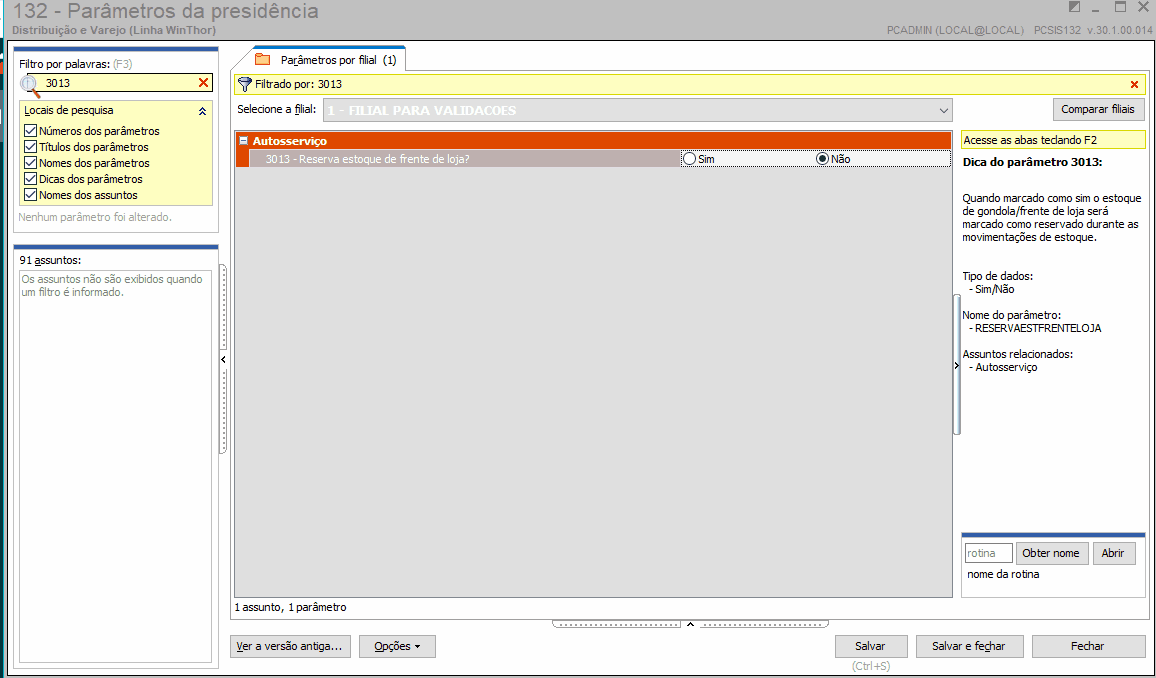The image size is (1156, 678).
Task: Click '91 assuntos:' heading
Action: [x=50, y=260]
